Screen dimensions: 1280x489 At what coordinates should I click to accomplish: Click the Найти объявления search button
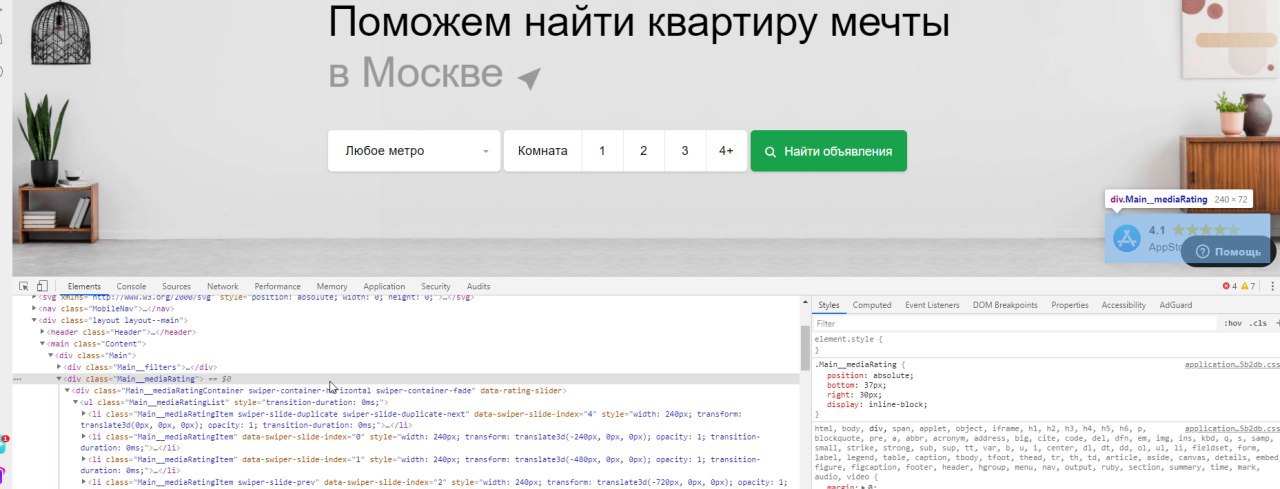coord(829,151)
